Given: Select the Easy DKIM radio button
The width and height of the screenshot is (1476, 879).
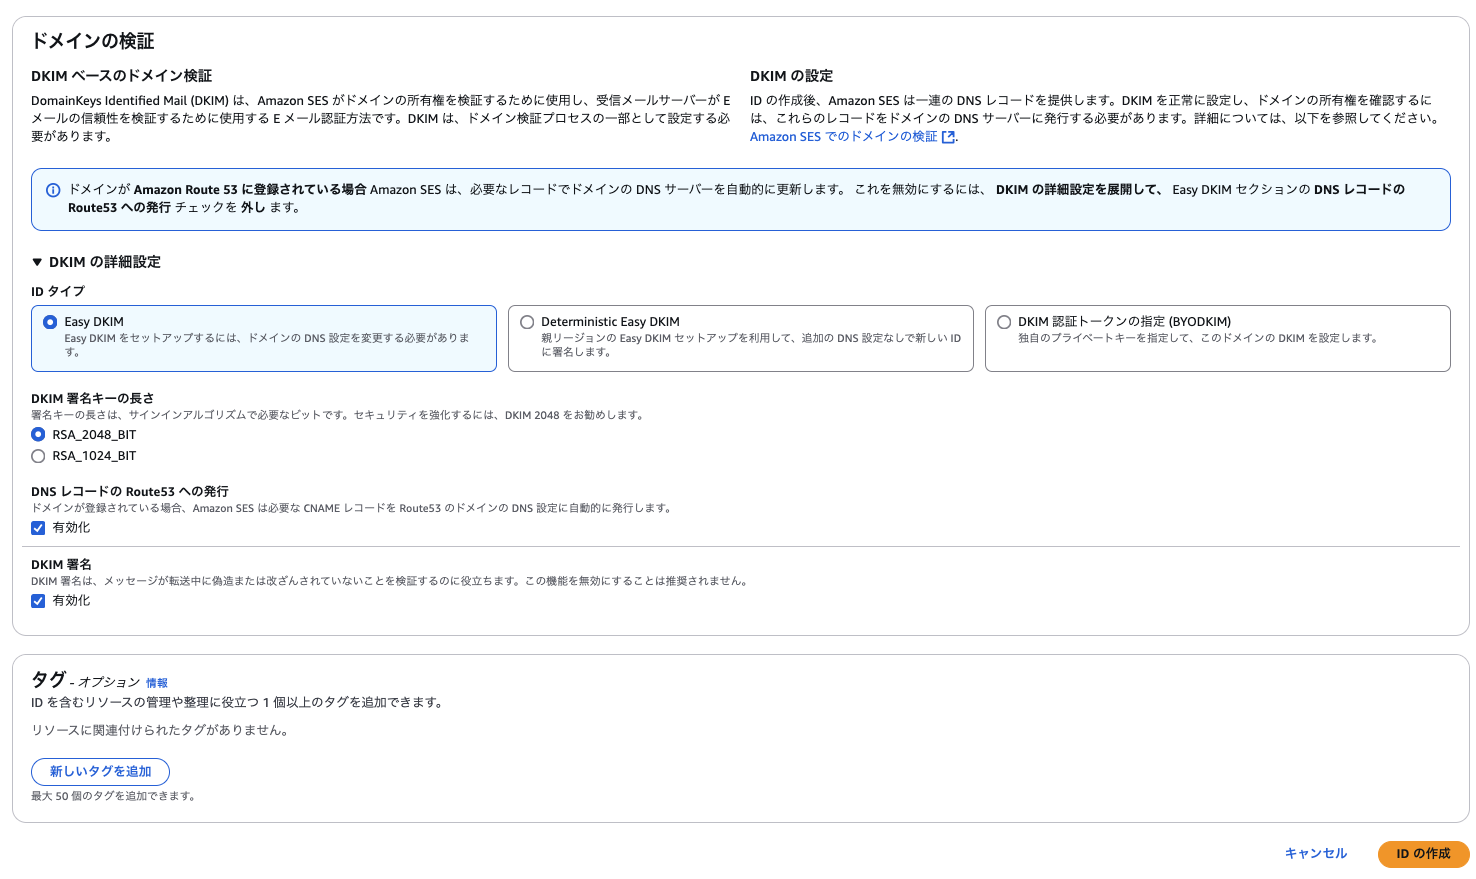Looking at the screenshot, I should click(x=50, y=322).
